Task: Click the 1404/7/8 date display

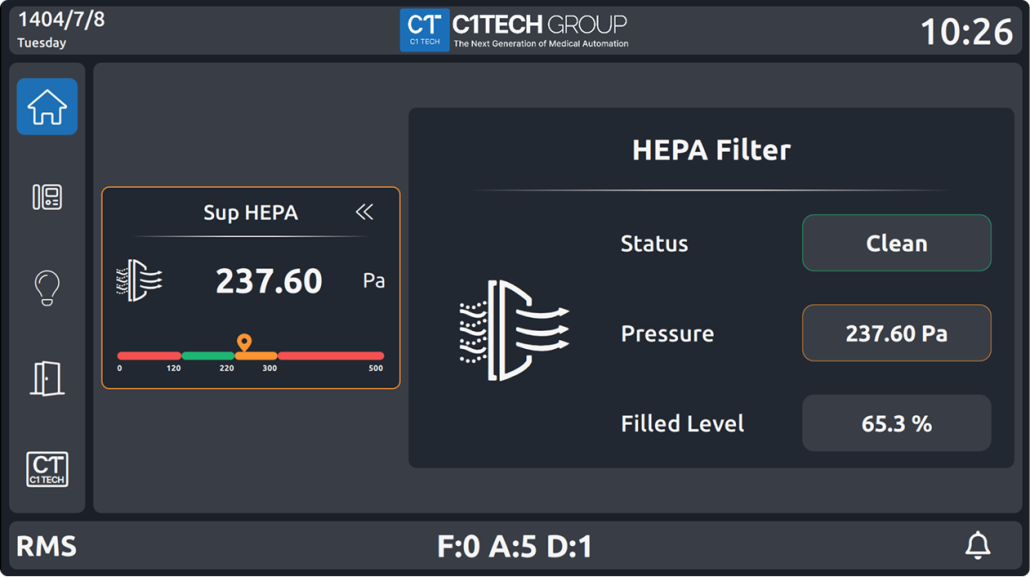Action: point(61,21)
